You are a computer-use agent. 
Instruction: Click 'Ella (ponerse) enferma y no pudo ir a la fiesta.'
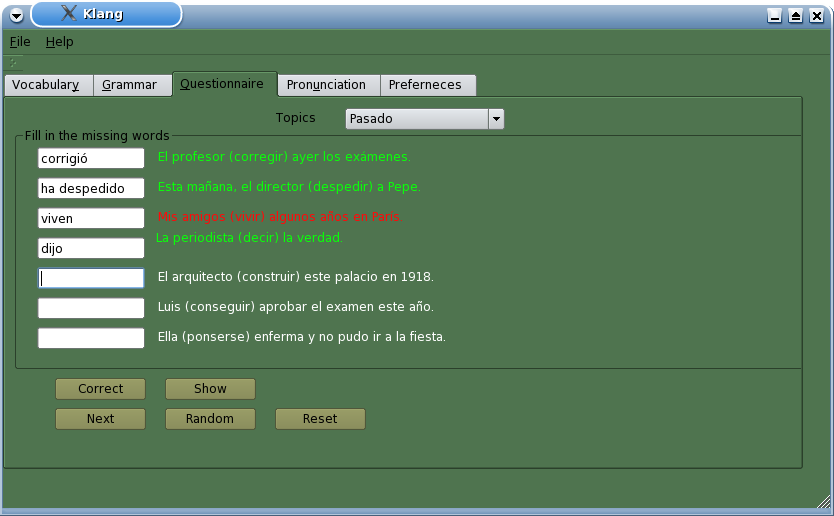click(302, 337)
